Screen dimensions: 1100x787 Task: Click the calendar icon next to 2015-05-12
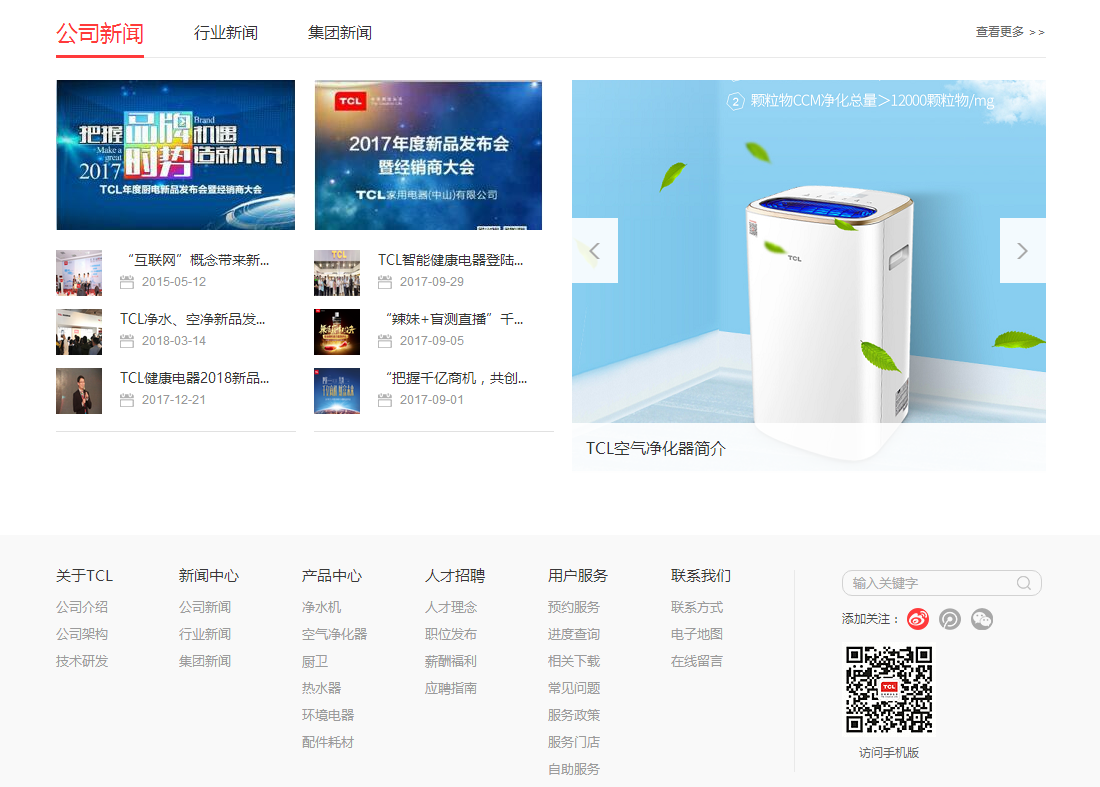coord(128,282)
